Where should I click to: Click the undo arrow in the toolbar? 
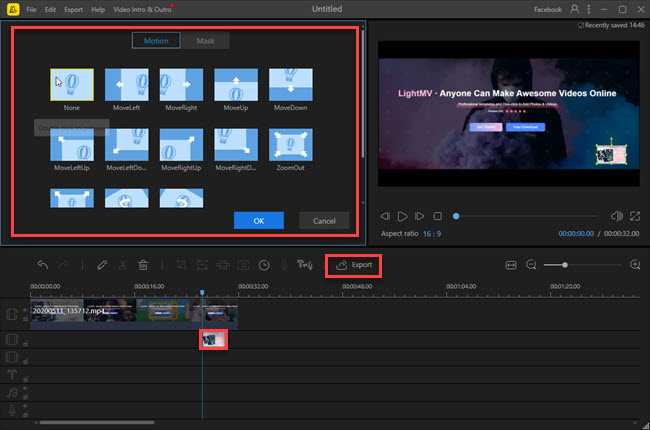[x=43, y=265]
